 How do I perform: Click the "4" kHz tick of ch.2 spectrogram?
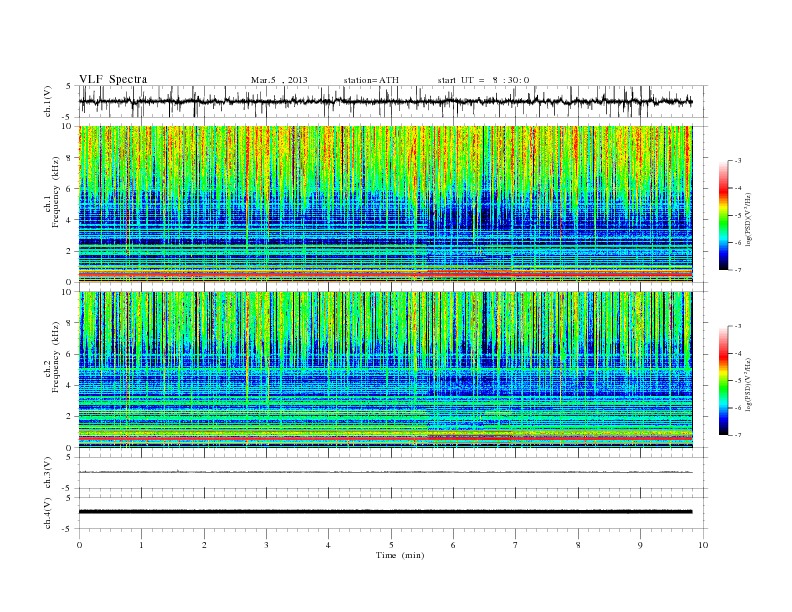tap(70, 386)
